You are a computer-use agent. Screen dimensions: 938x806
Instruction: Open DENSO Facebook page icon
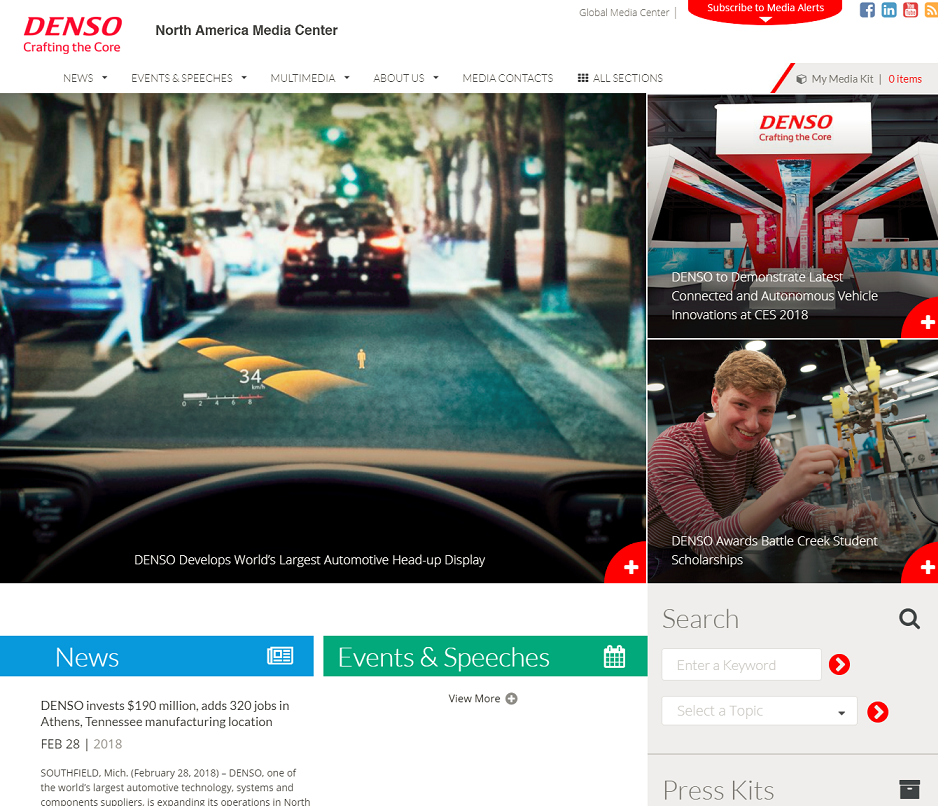pyautogui.click(x=867, y=10)
